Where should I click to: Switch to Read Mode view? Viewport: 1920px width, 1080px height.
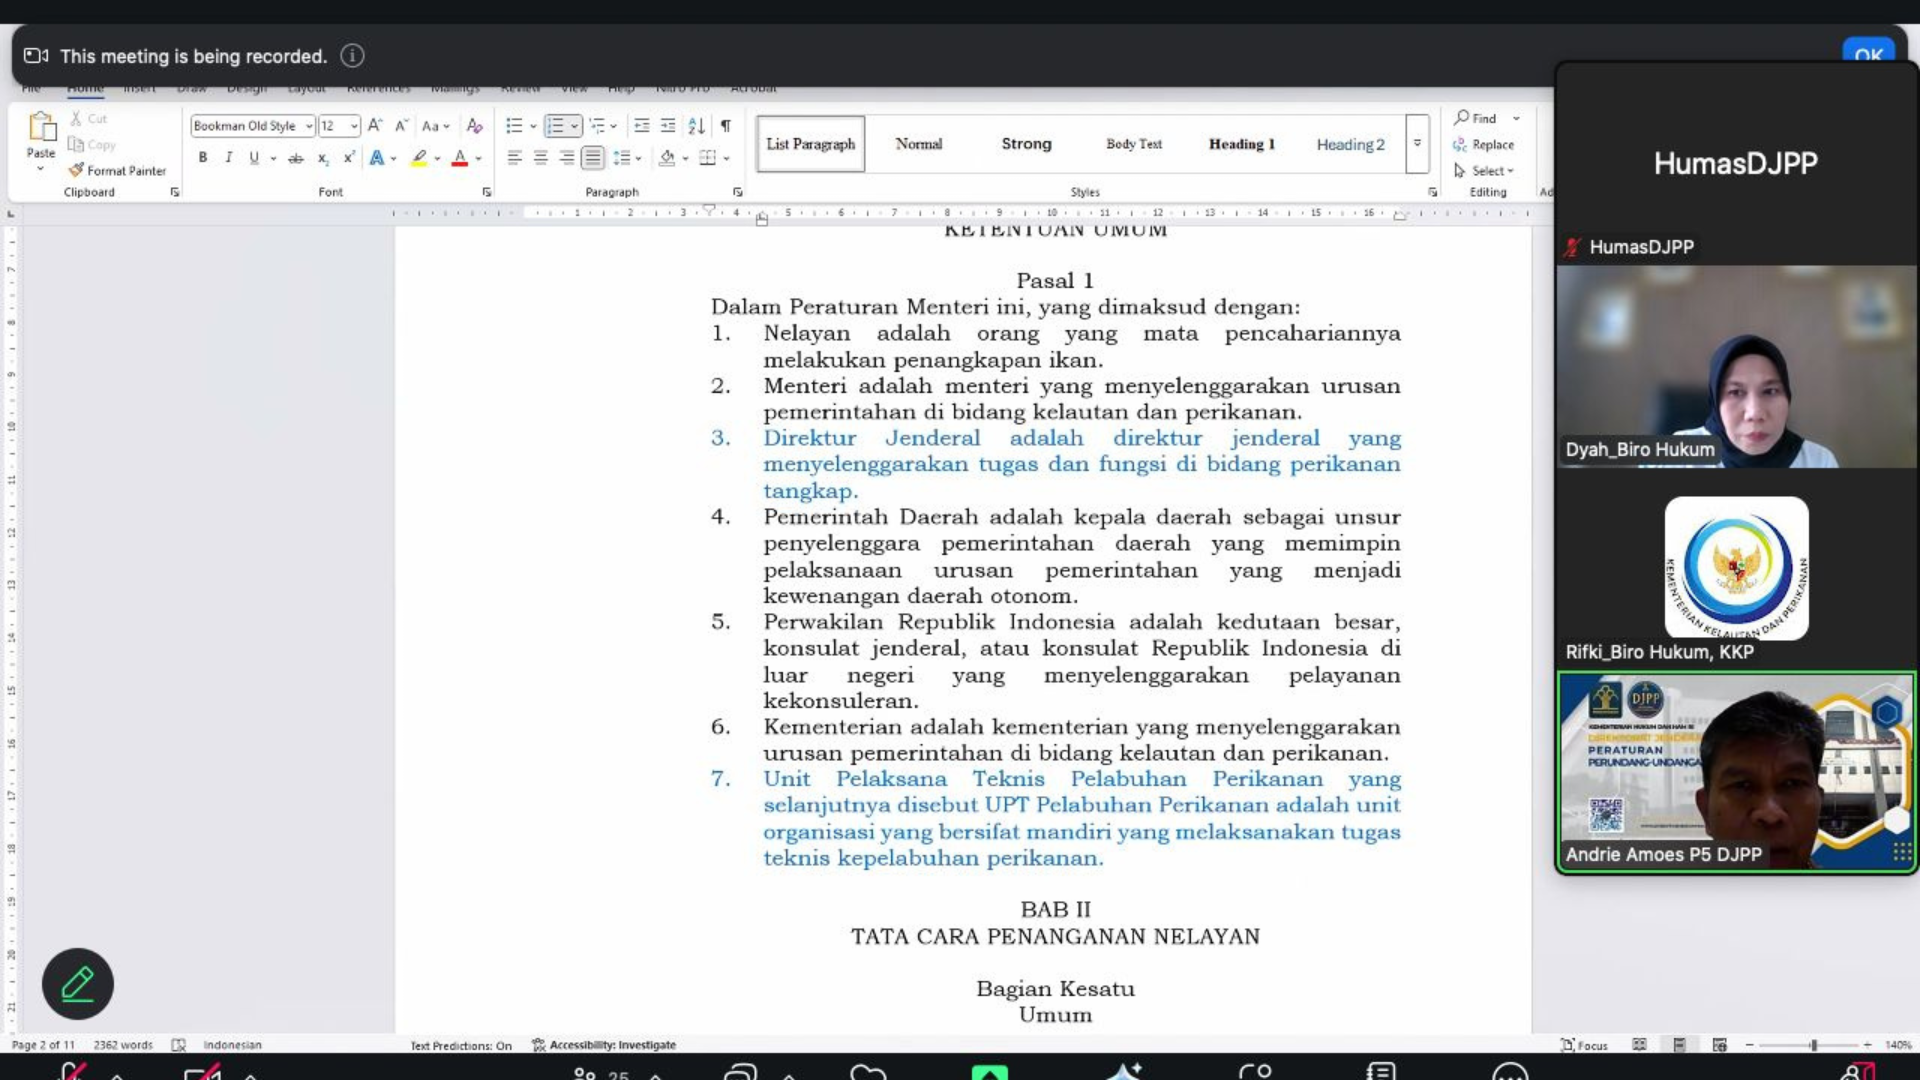pyautogui.click(x=1639, y=1045)
